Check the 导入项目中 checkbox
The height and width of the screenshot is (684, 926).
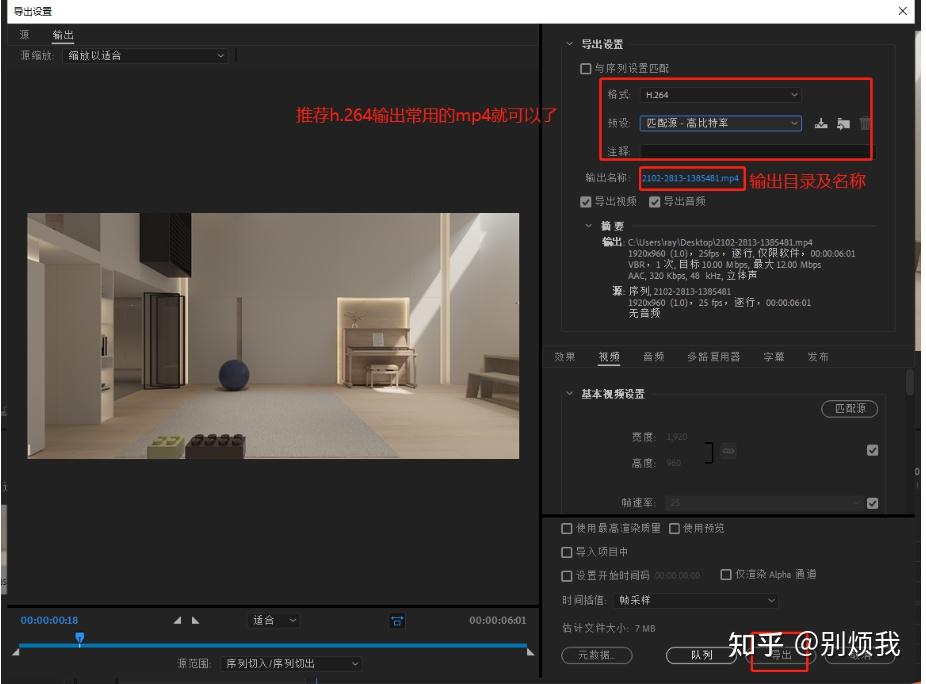pos(566,552)
